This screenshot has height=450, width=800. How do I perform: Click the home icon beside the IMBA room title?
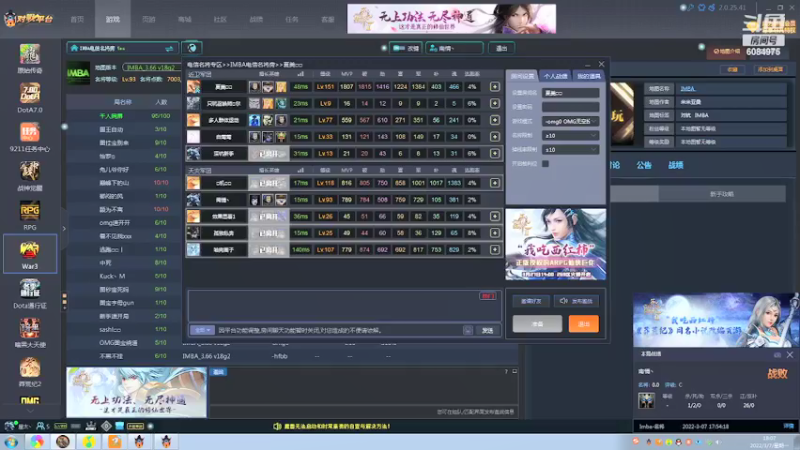(x=74, y=48)
